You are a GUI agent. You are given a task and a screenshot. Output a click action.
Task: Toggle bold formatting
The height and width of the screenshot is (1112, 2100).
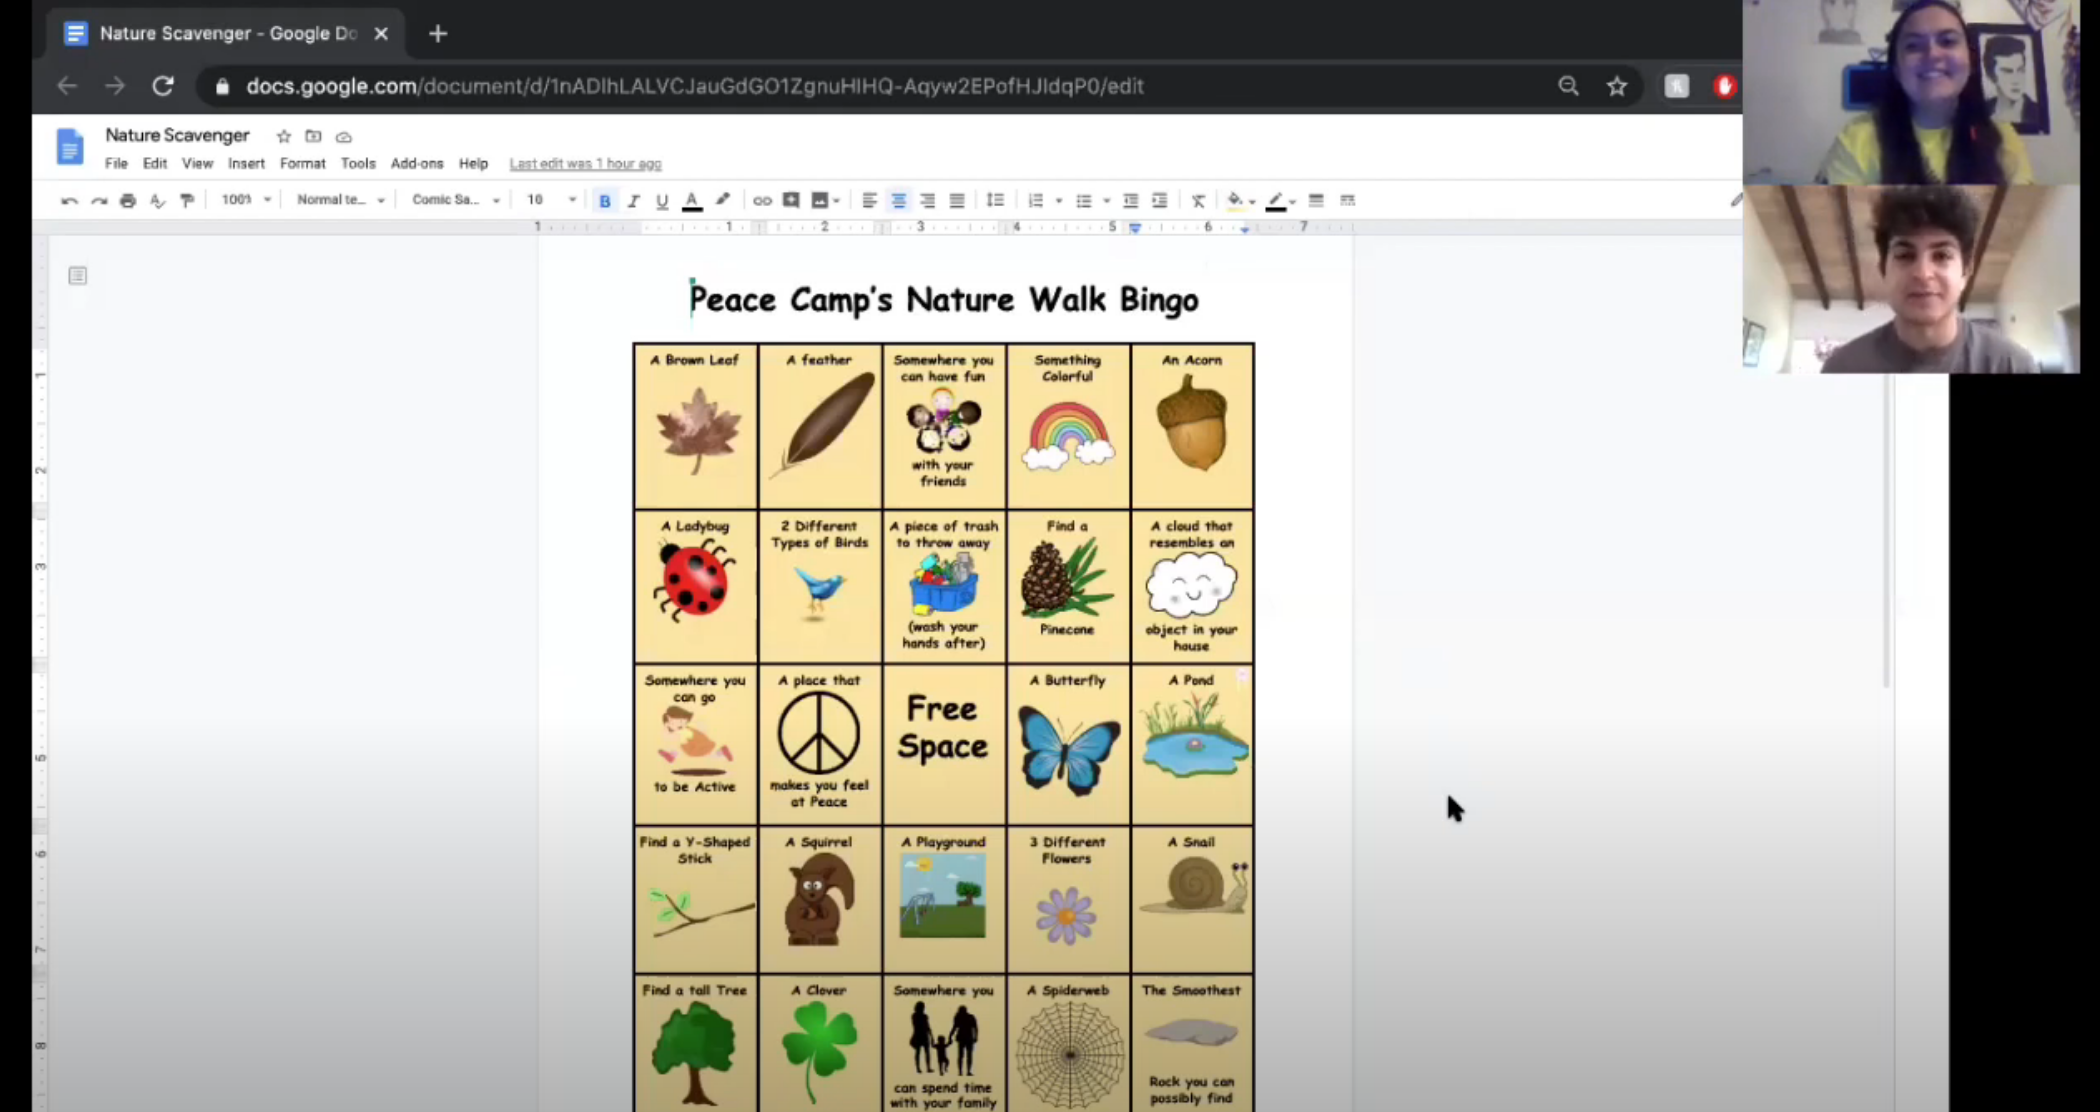tap(604, 201)
